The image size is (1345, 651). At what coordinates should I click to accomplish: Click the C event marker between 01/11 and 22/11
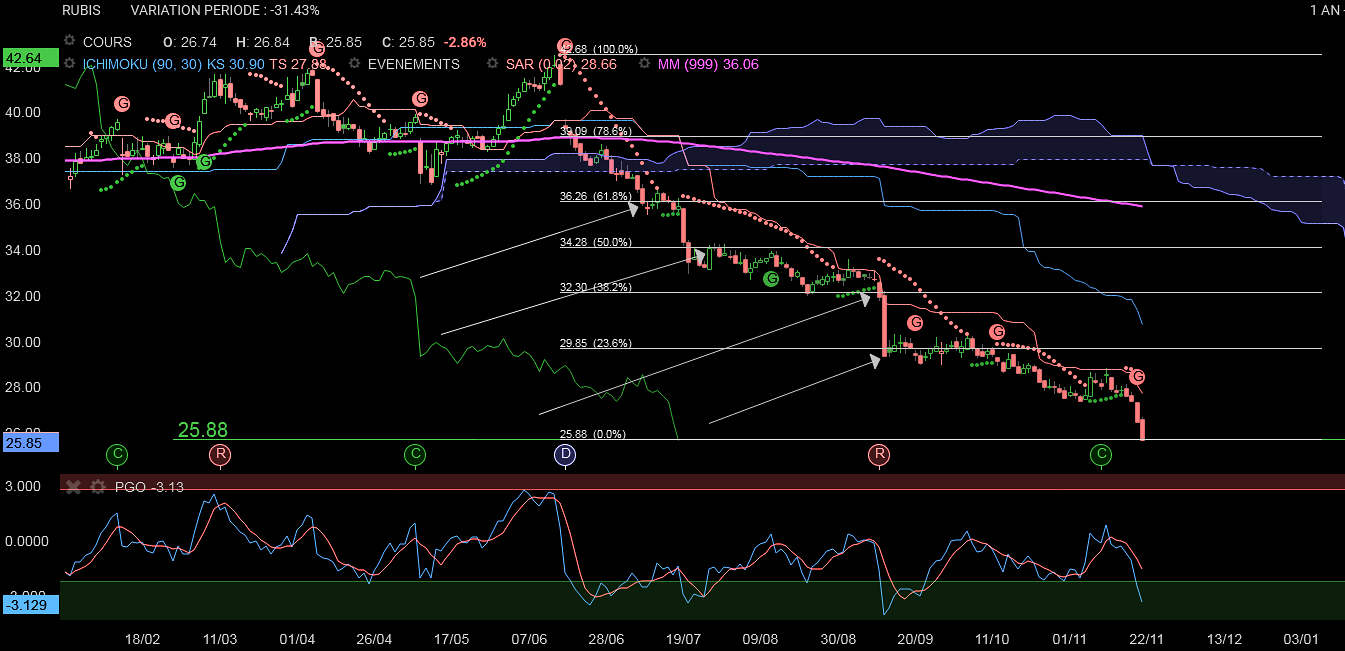(1101, 455)
